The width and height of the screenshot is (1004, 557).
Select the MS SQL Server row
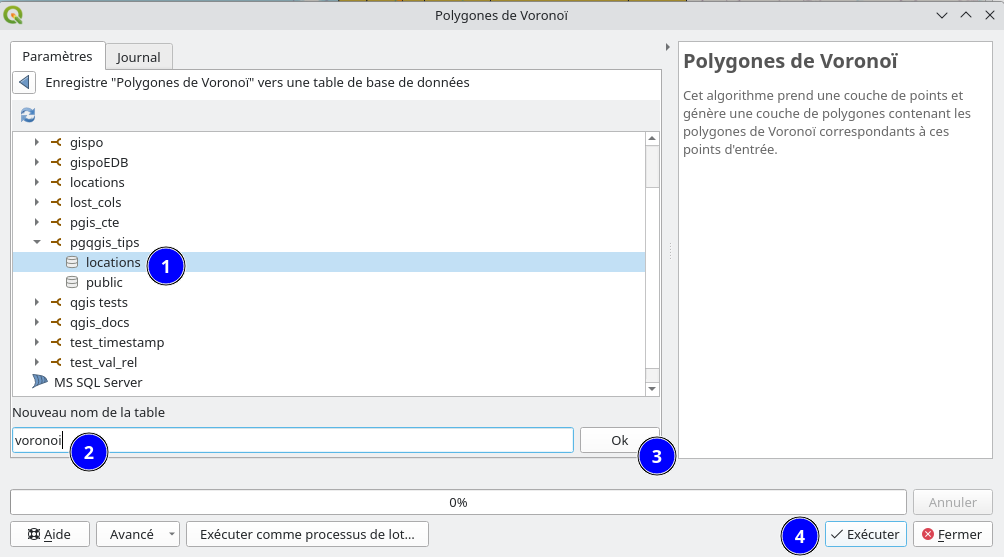click(x=328, y=382)
